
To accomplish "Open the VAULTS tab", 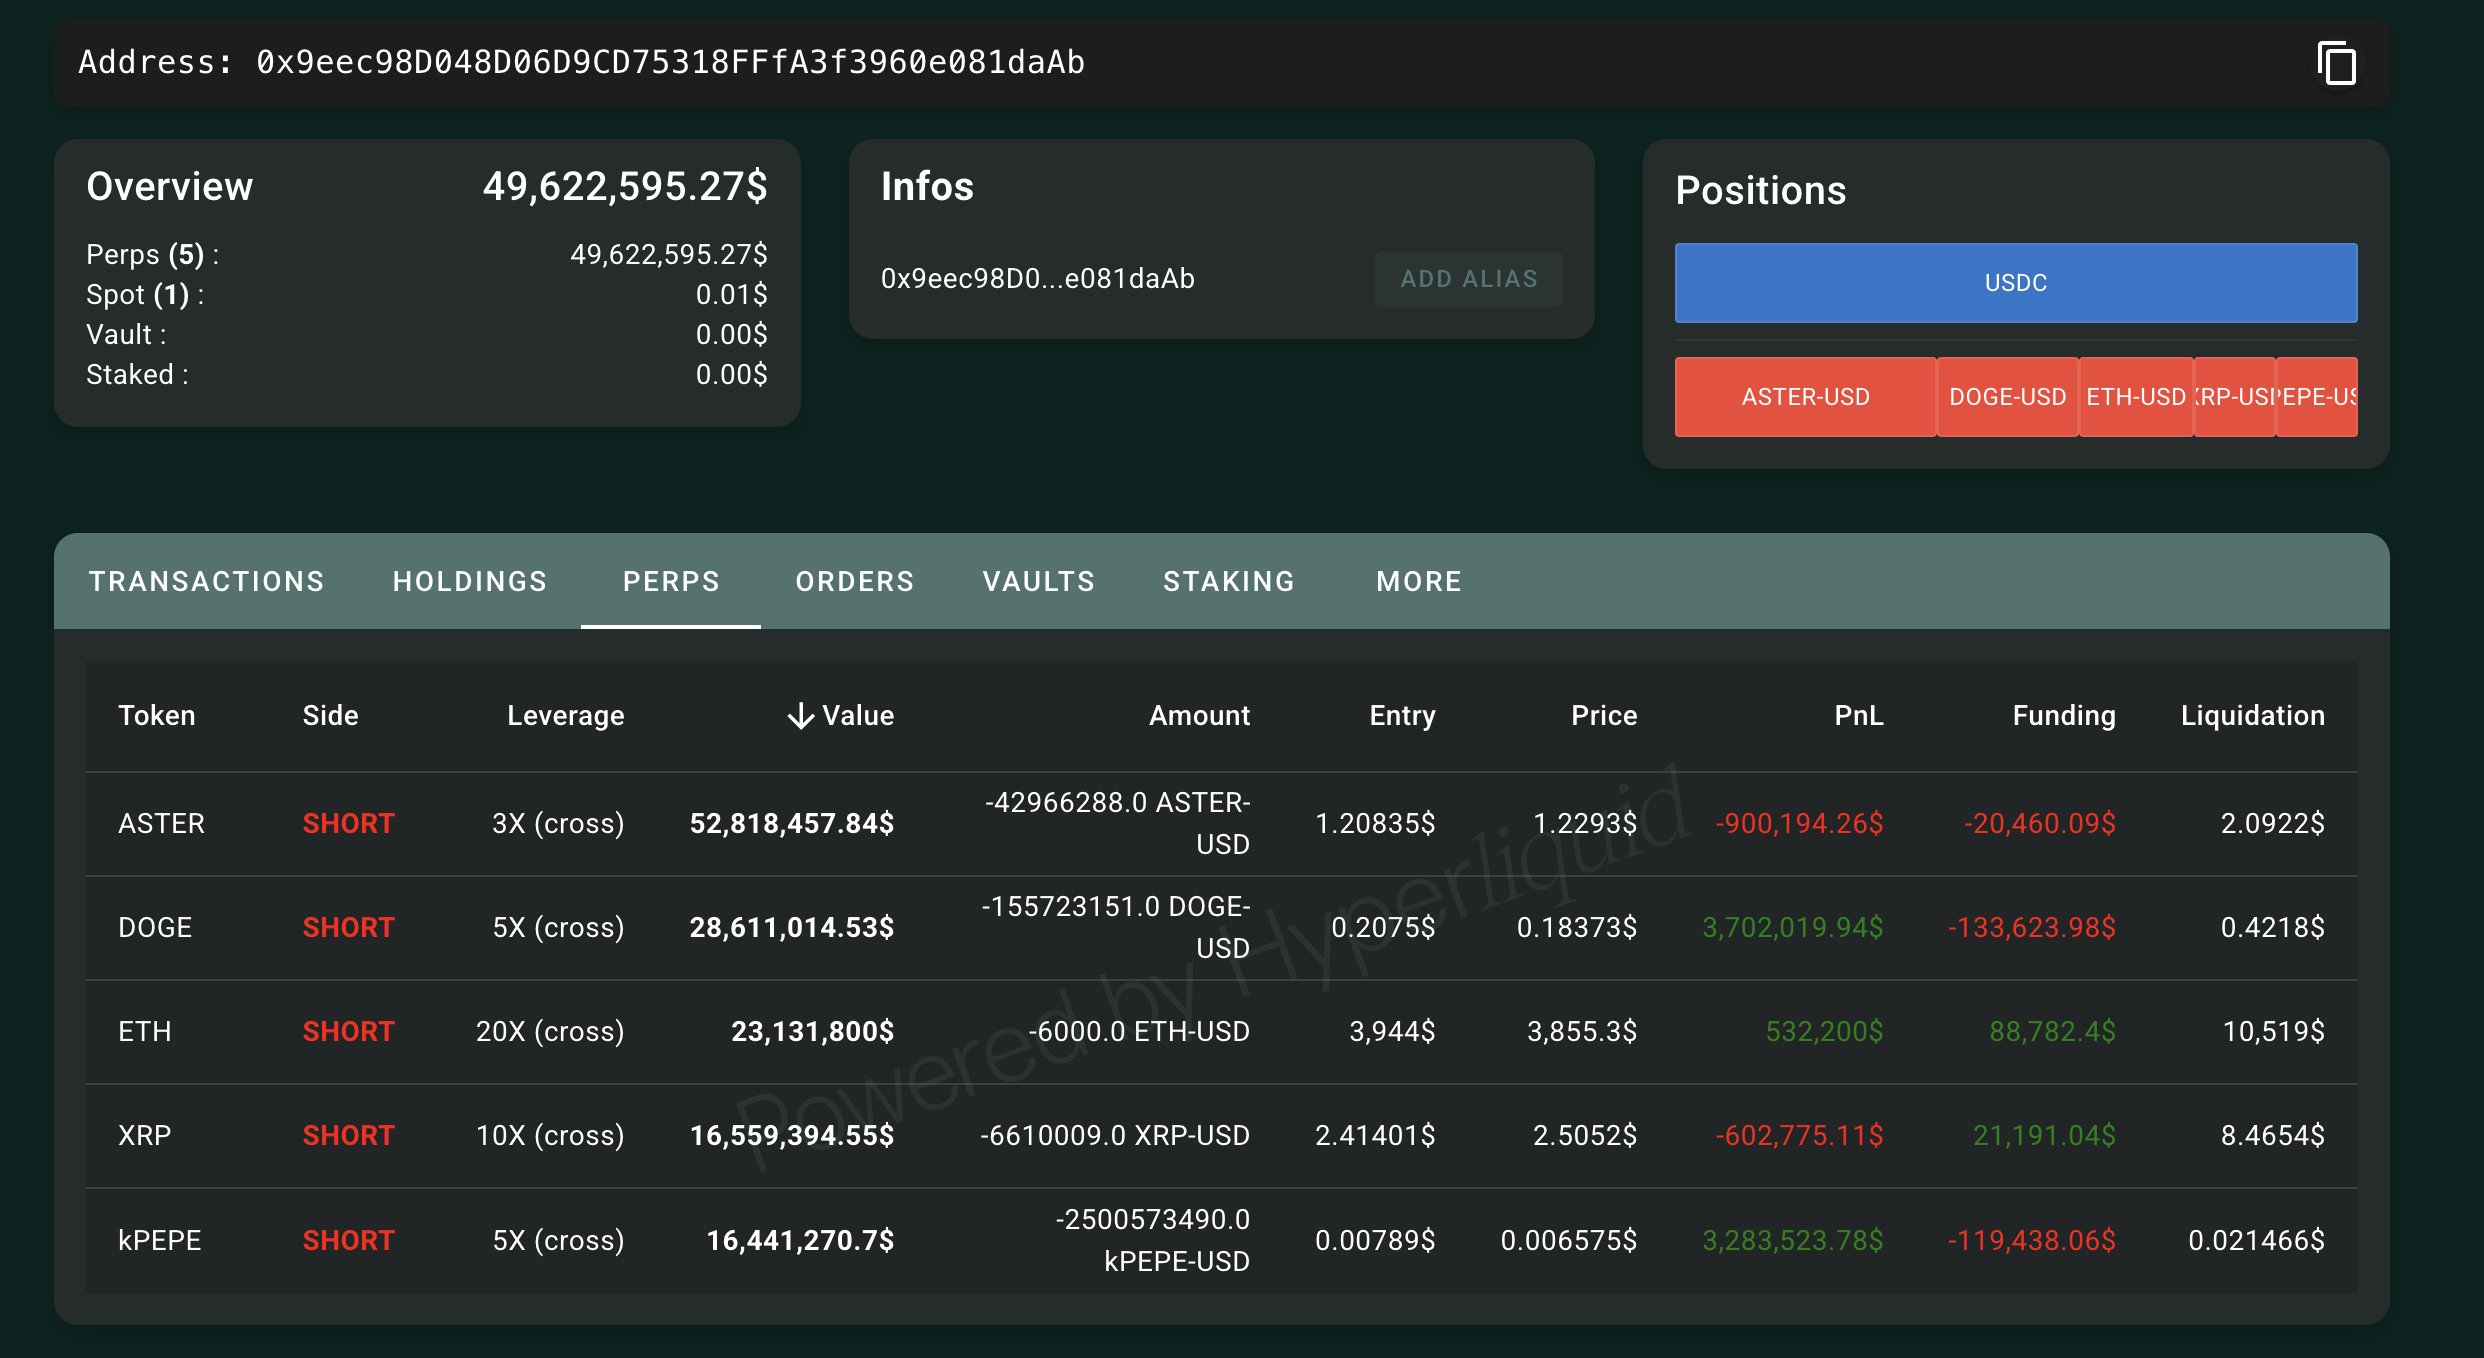I will click(x=1038, y=581).
